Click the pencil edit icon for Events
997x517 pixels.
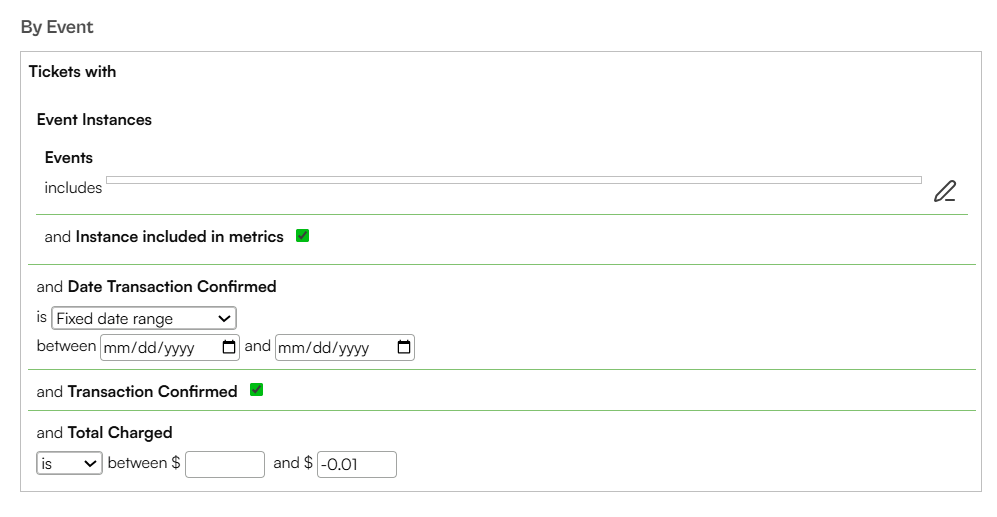[945, 191]
